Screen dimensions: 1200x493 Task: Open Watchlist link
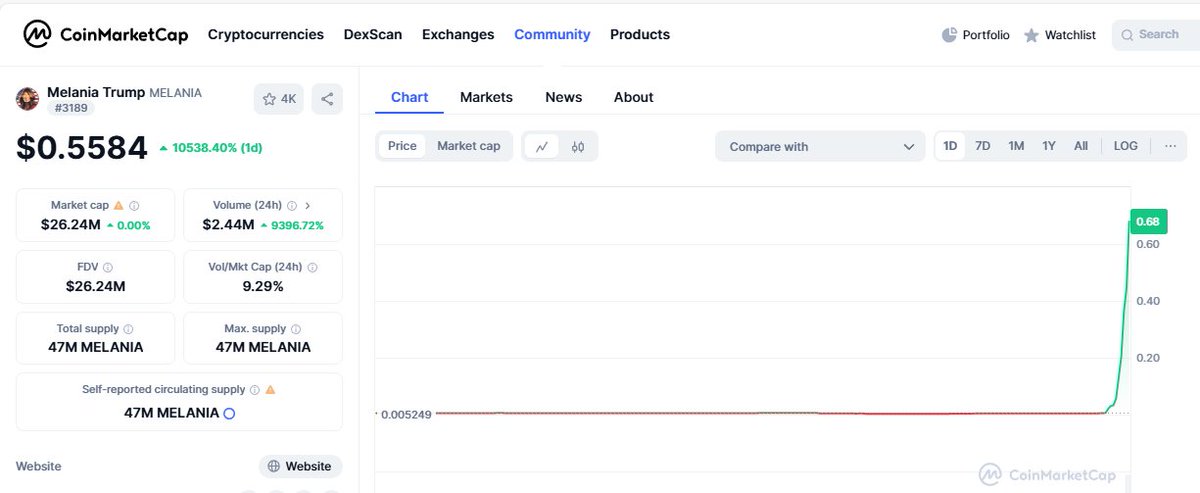point(1060,35)
